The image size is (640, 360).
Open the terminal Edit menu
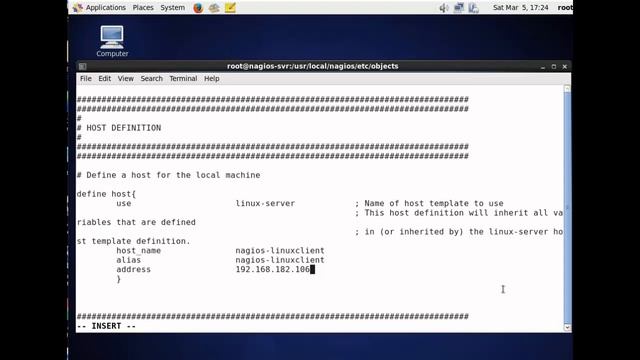[x=104, y=78]
